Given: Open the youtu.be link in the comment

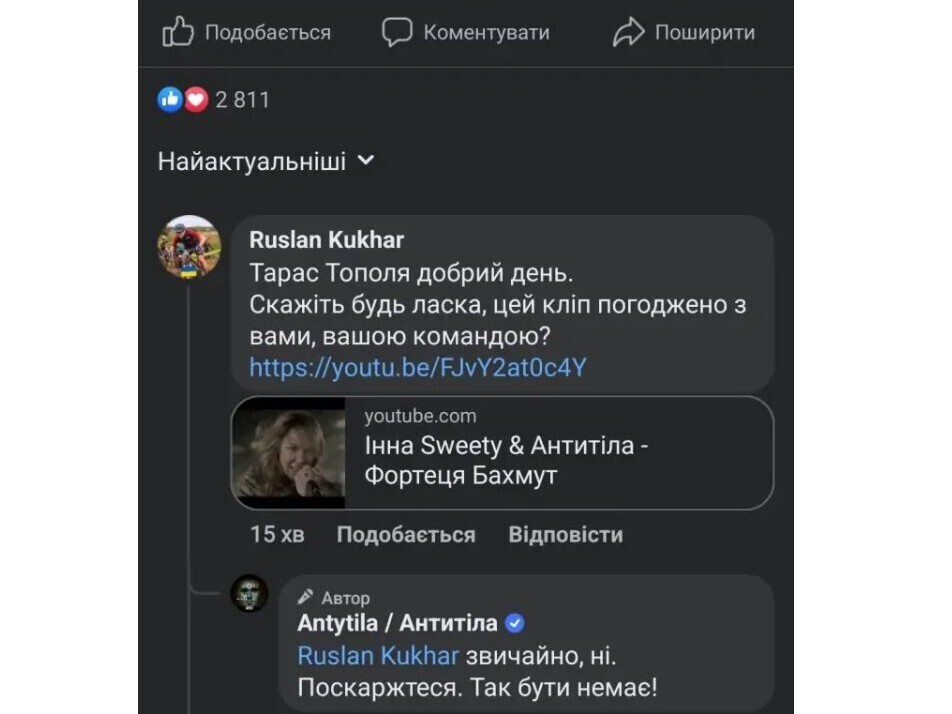Looking at the screenshot, I should point(417,368).
